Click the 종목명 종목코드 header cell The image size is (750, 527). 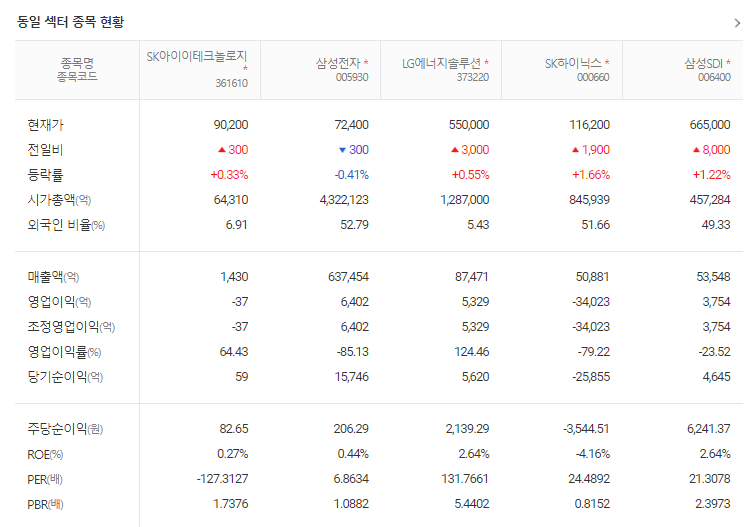click(x=77, y=70)
